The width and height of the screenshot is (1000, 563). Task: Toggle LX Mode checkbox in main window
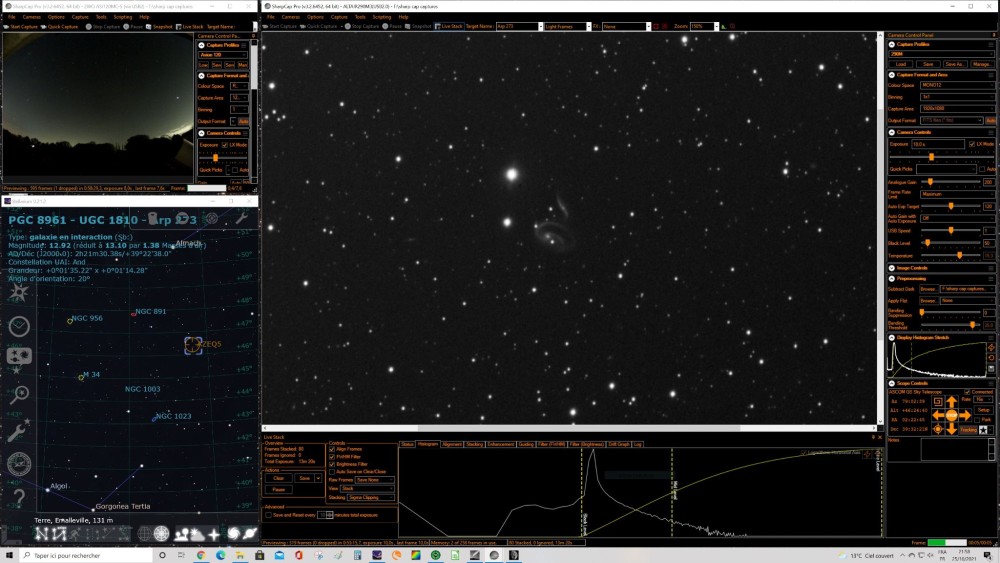971,144
